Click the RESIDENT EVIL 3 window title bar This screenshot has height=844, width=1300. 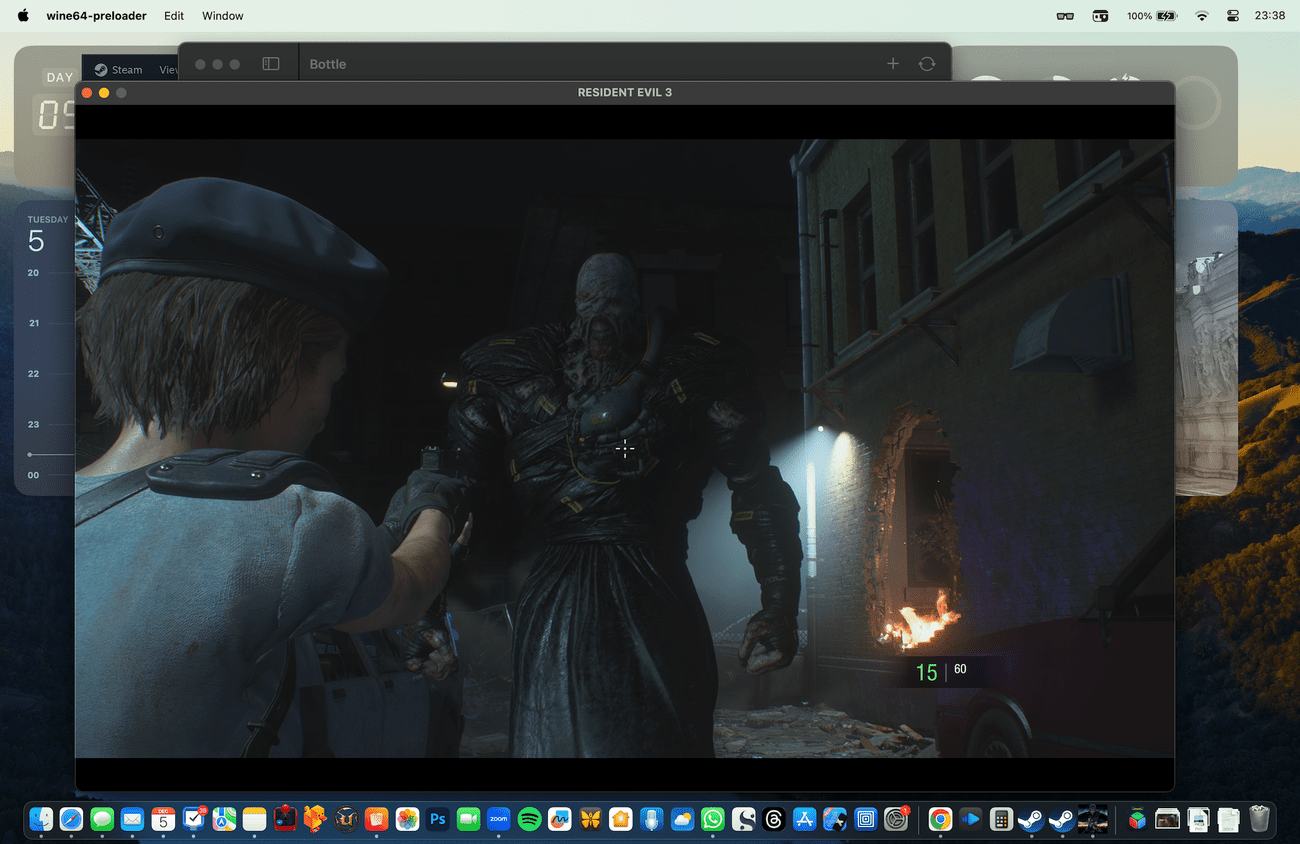624,93
